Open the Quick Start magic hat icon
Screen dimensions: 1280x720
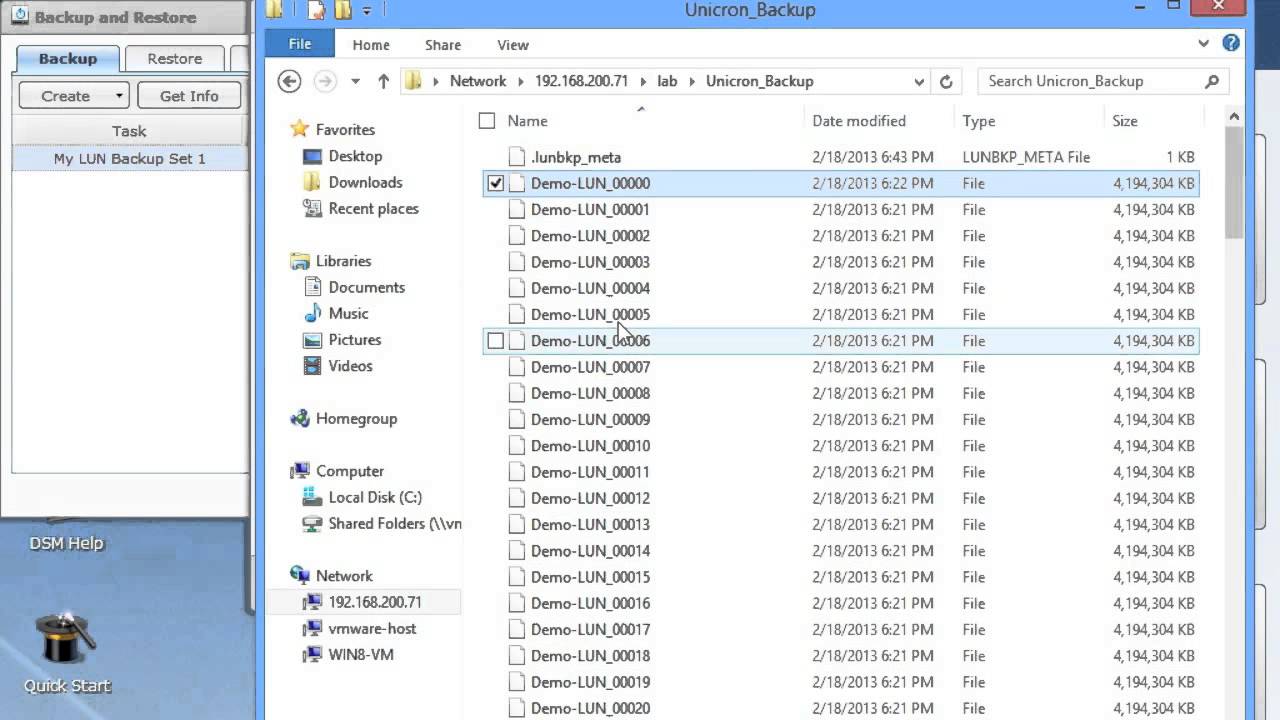[66, 640]
